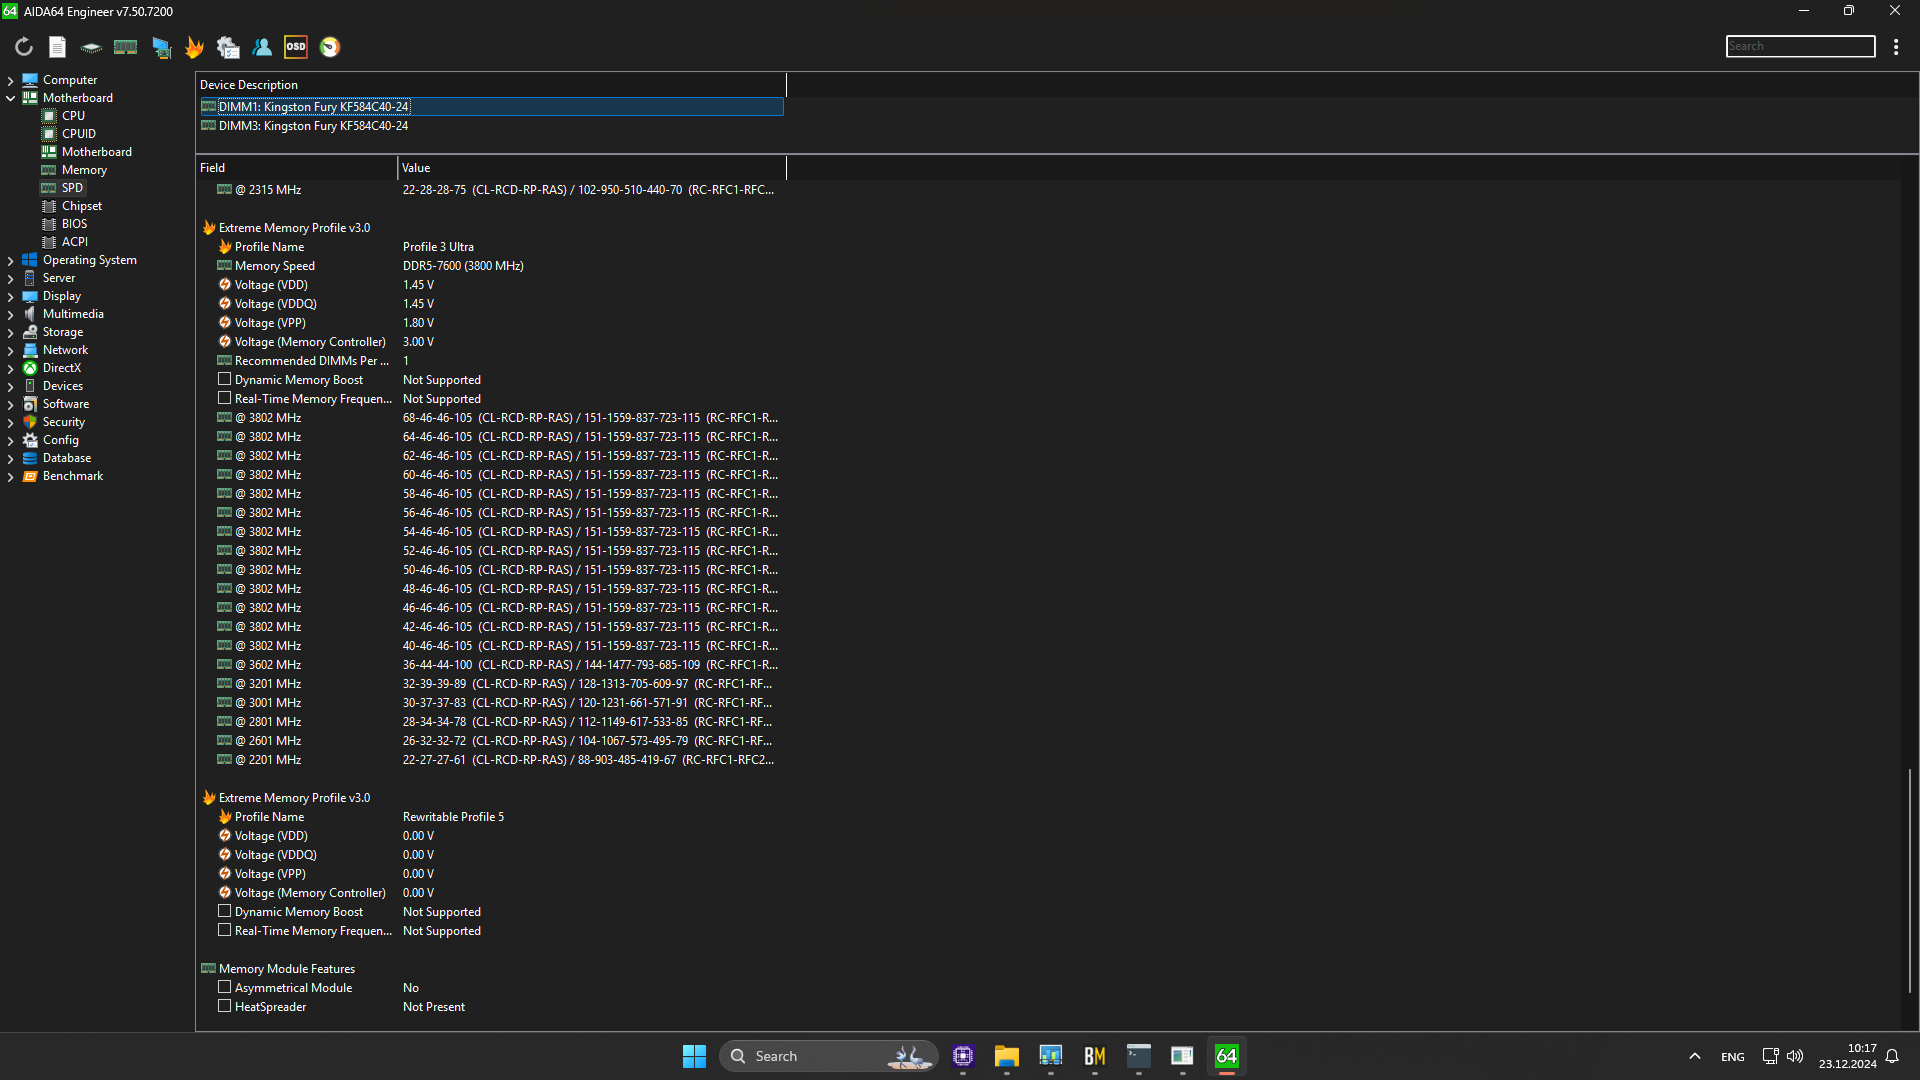Select DIMM3: Kingston Fury KF584C40-24 device
The image size is (1920, 1080).
pos(490,126)
